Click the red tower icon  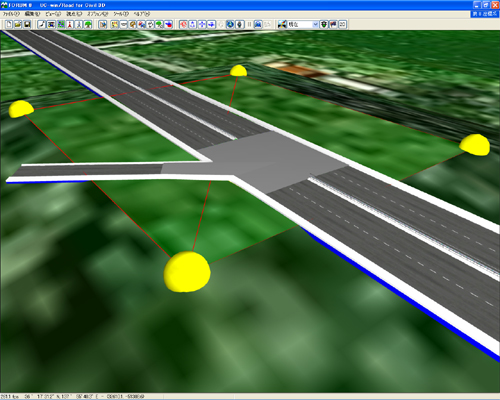70,24
